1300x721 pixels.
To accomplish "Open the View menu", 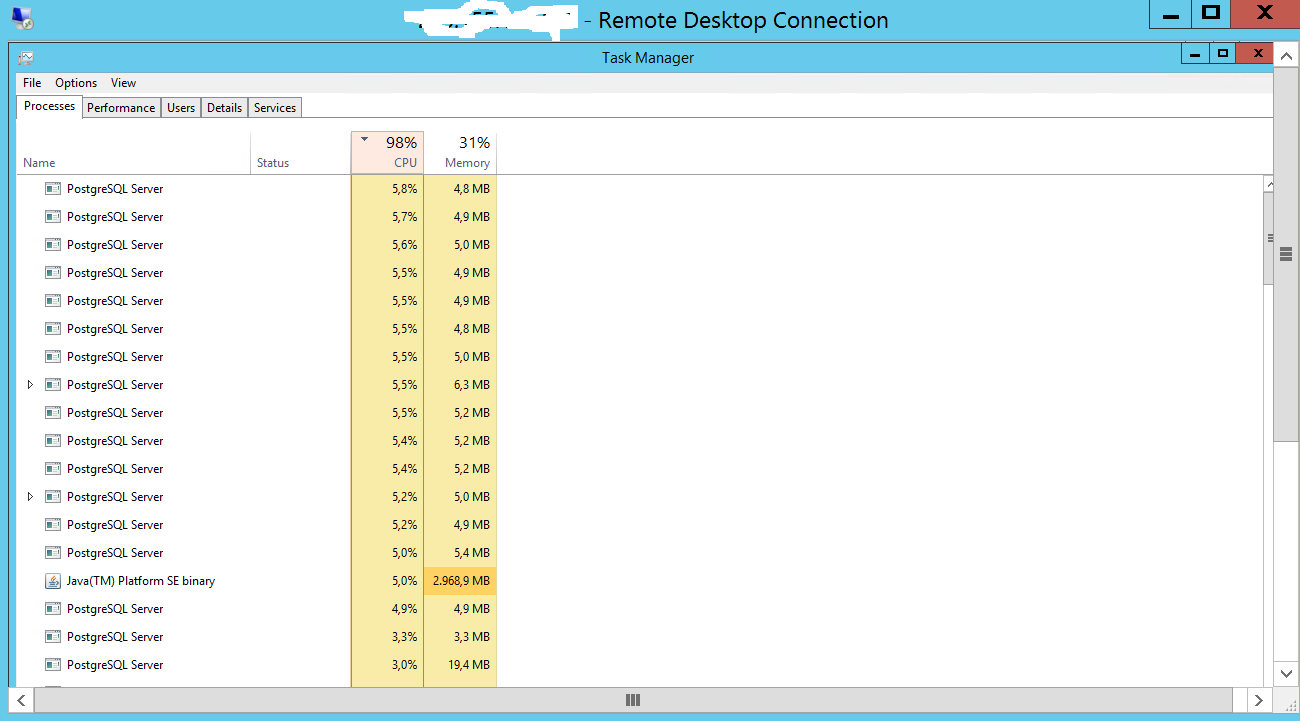I will pyautogui.click(x=123, y=83).
